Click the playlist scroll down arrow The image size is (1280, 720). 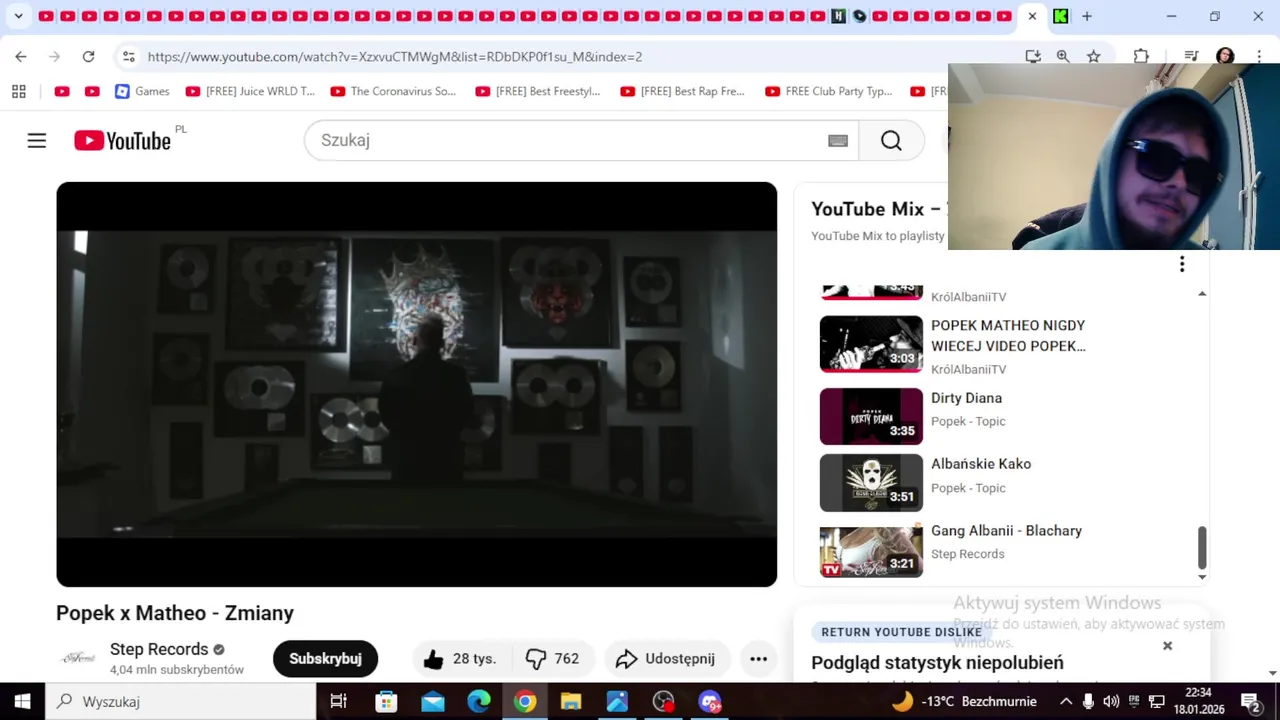coord(1202,577)
